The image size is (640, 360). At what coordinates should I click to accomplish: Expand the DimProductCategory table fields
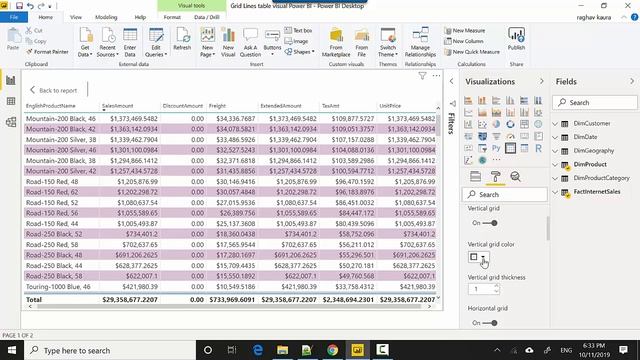coord(555,178)
